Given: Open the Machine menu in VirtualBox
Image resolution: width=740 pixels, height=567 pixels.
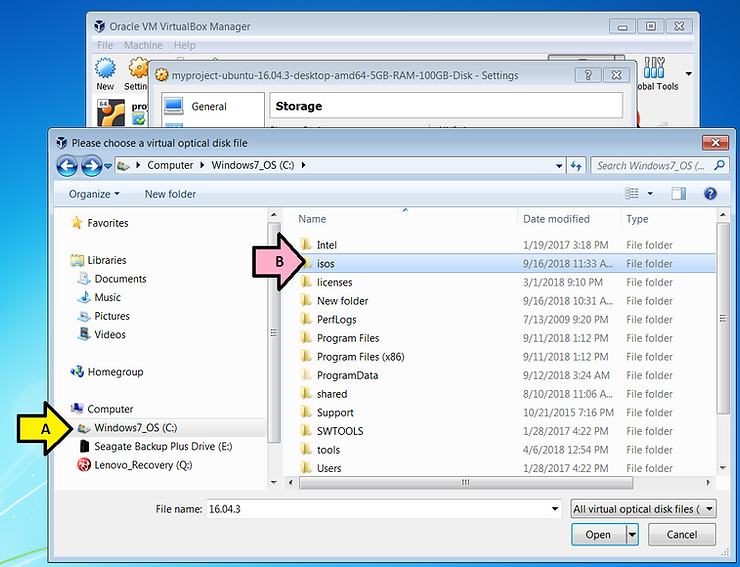Looking at the screenshot, I should (143, 46).
